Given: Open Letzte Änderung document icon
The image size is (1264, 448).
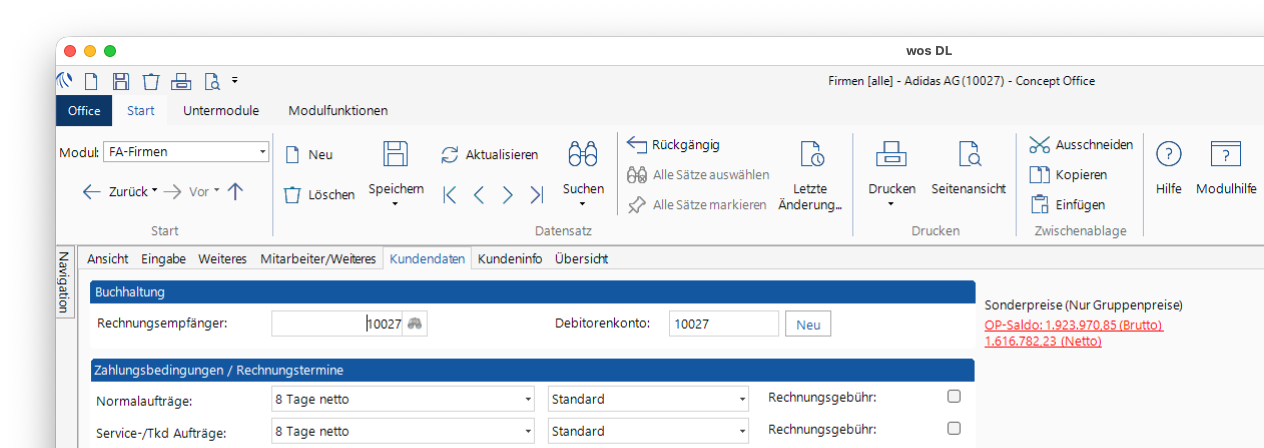Looking at the screenshot, I should (x=811, y=154).
